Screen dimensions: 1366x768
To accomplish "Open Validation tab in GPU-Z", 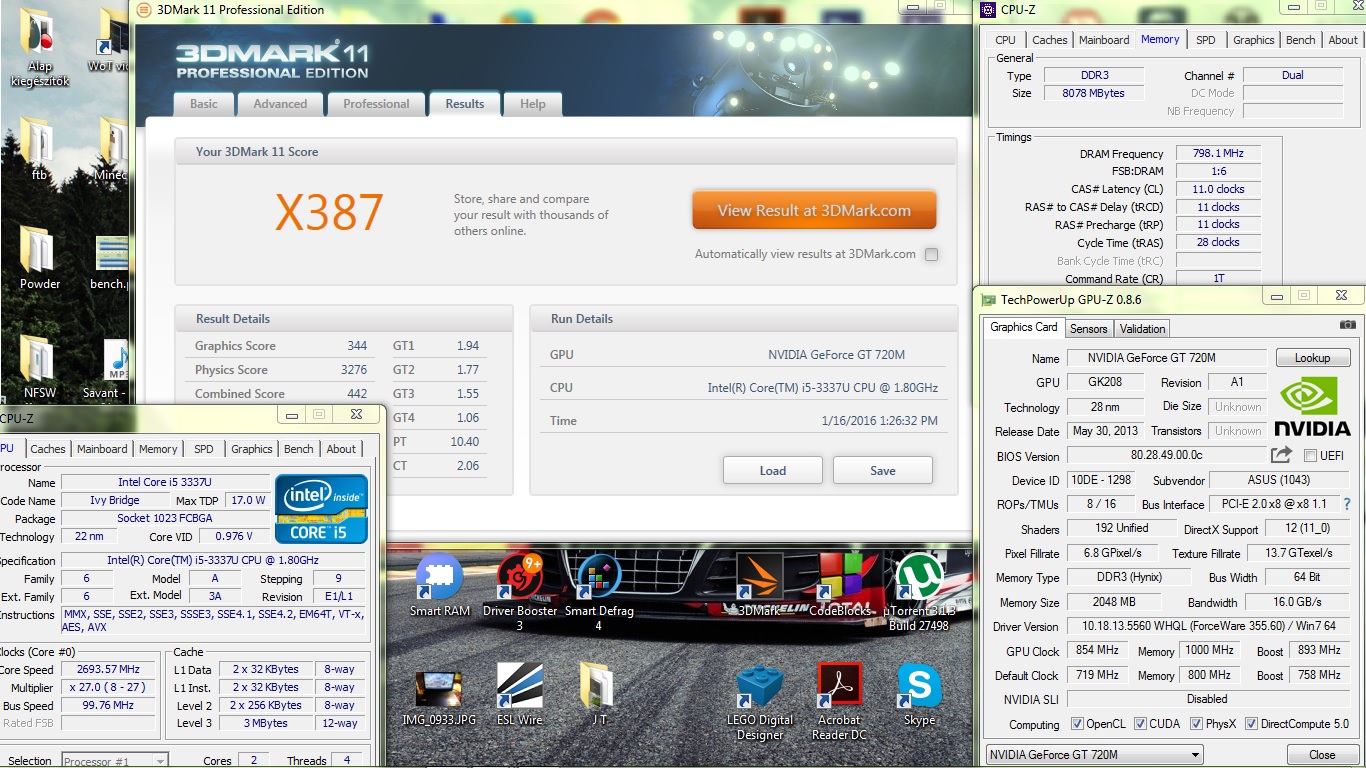I will click(x=1142, y=328).
